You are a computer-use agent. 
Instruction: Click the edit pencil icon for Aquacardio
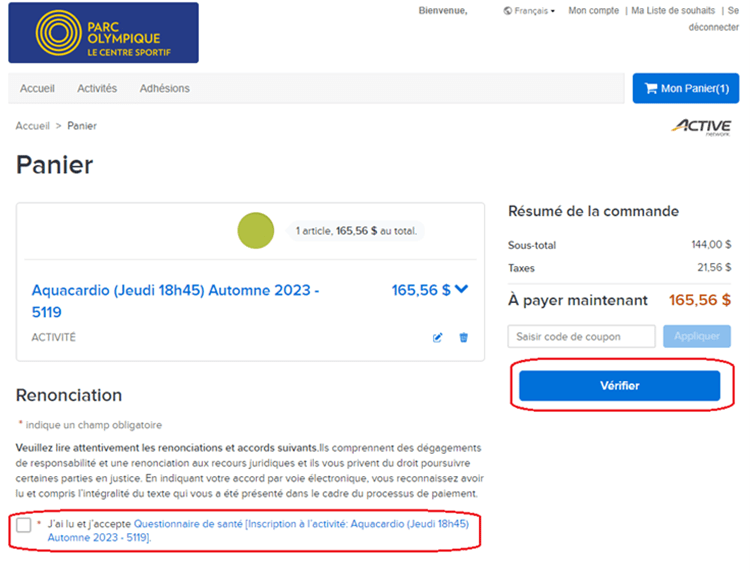point(437,338)
